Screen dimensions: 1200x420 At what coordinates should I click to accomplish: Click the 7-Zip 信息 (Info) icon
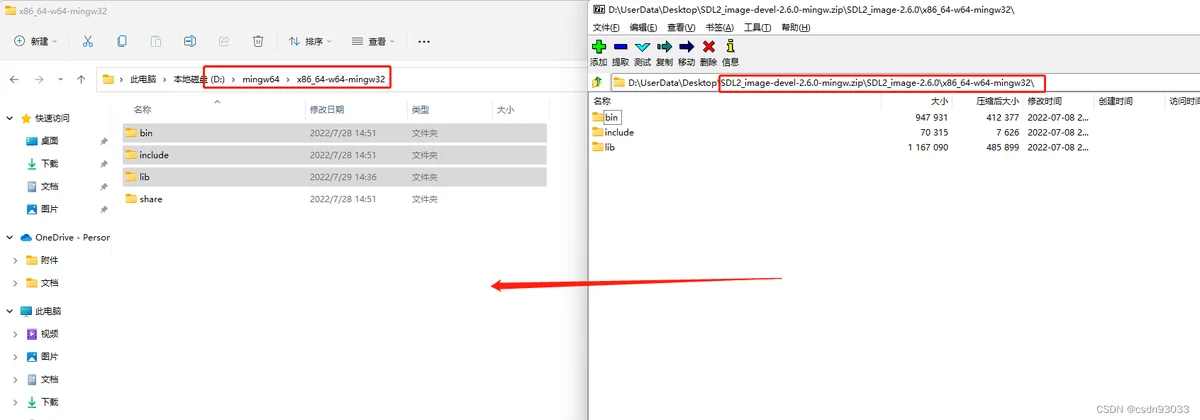point(730,47)
